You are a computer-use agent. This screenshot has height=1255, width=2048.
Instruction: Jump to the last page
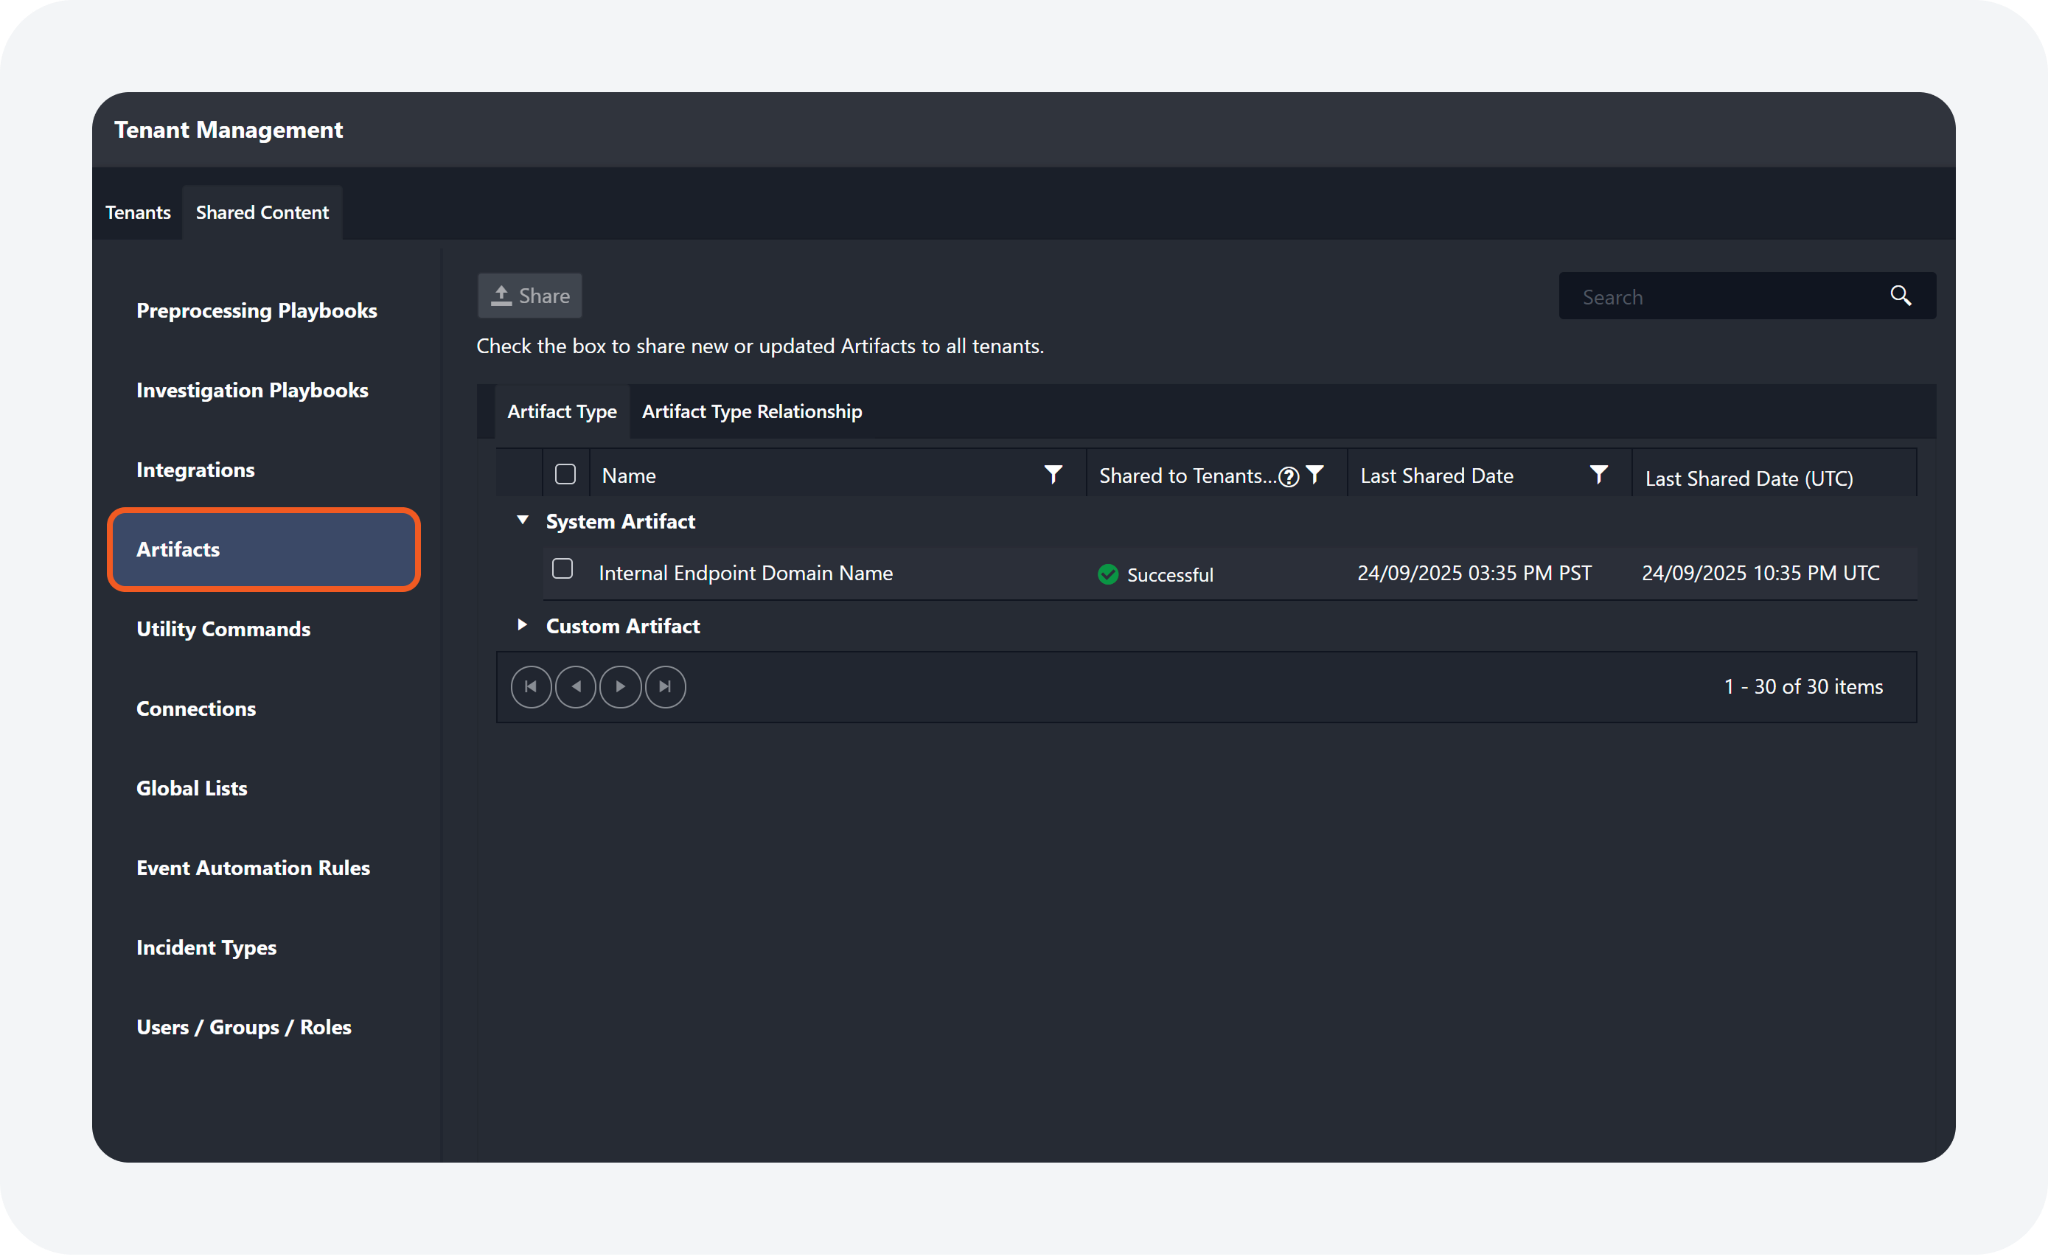click(665, 687)
